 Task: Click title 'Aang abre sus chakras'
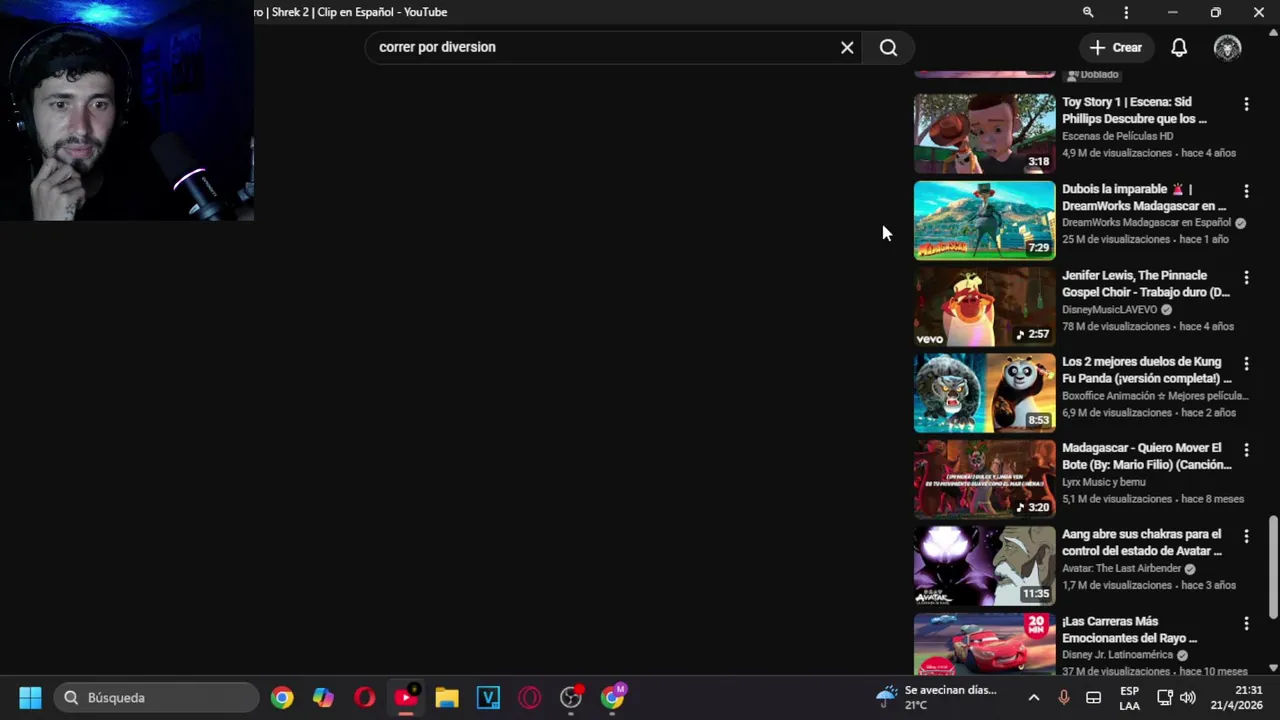[x=1142, y=543]
